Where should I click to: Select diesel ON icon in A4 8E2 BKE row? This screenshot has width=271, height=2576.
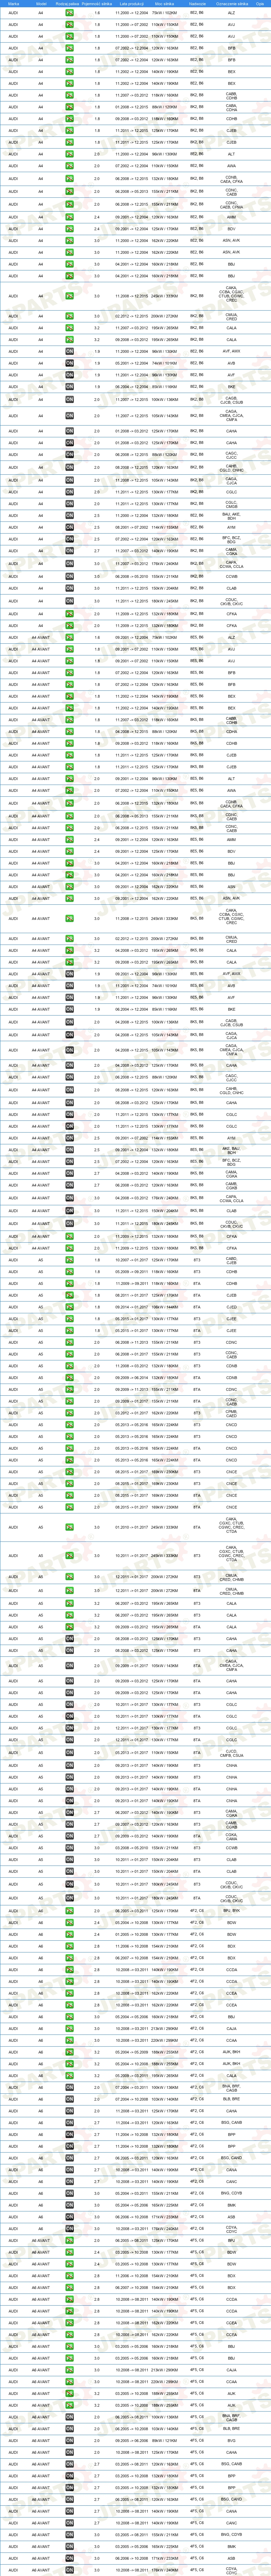[69, 387]
